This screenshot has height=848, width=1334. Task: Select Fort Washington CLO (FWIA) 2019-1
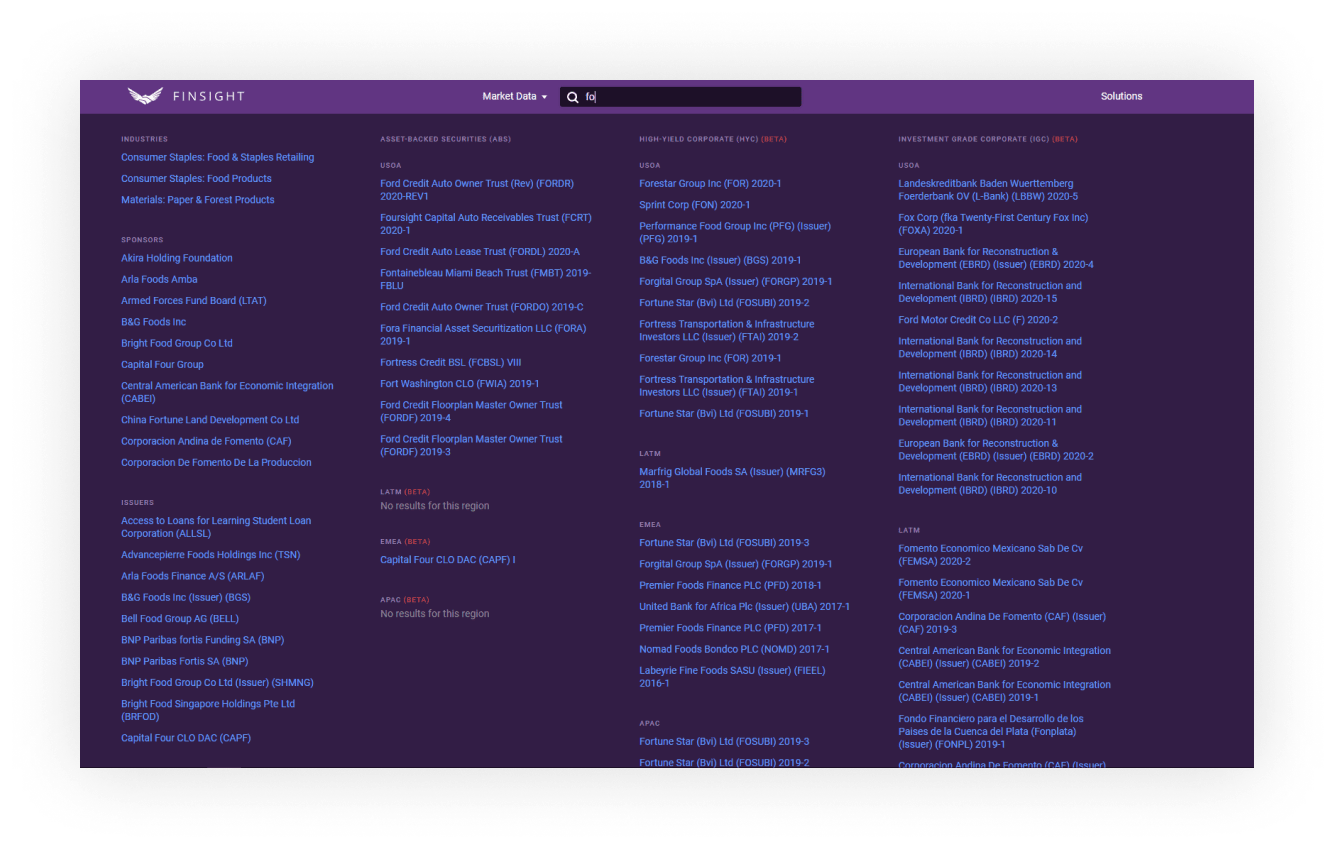pyautogui.click(x=459, y=383)
